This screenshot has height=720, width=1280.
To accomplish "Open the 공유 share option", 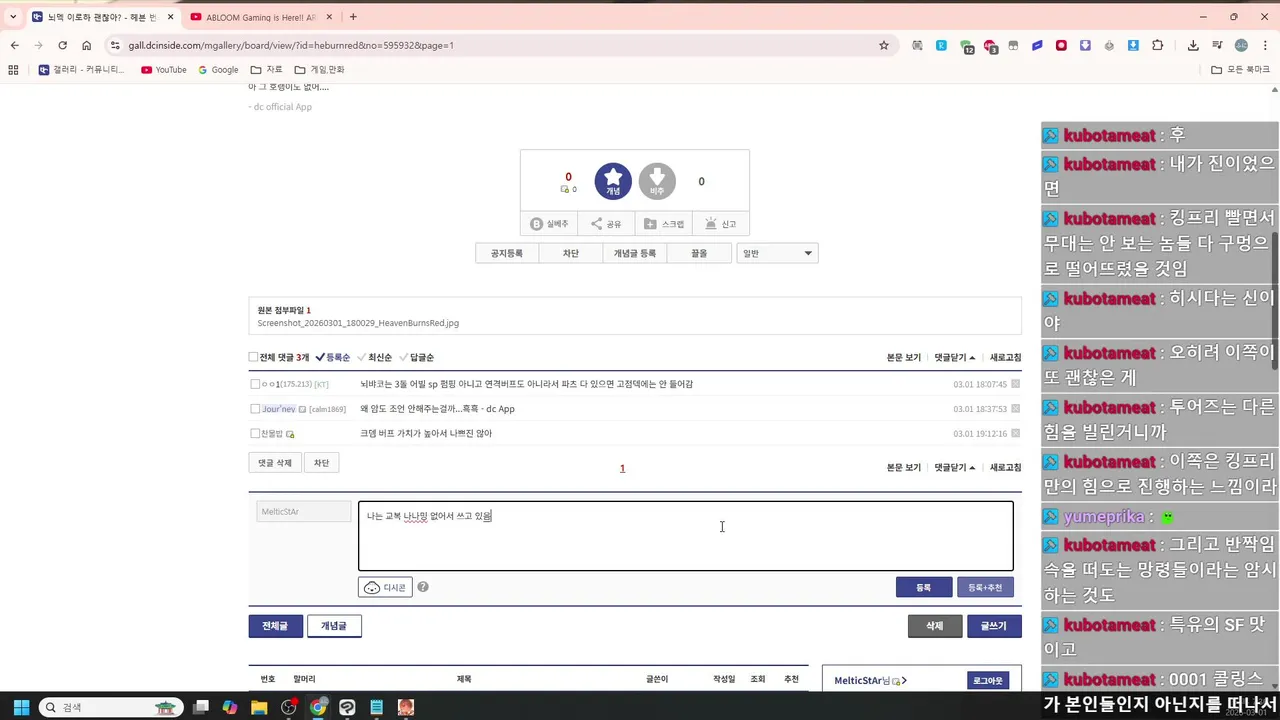I will tap(606, 224).
